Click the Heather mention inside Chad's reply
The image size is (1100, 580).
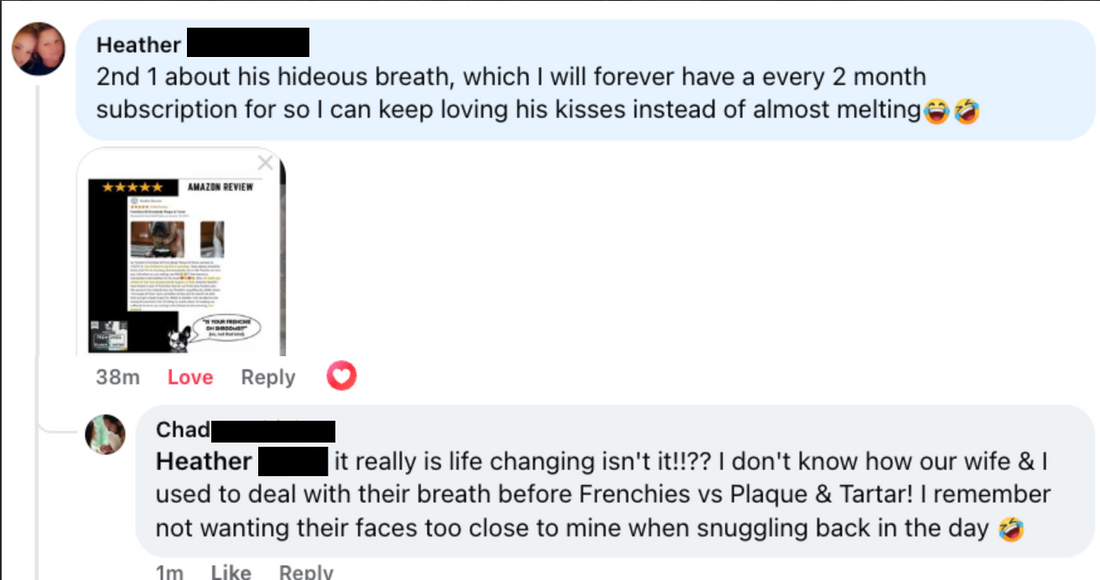(203, 462)
